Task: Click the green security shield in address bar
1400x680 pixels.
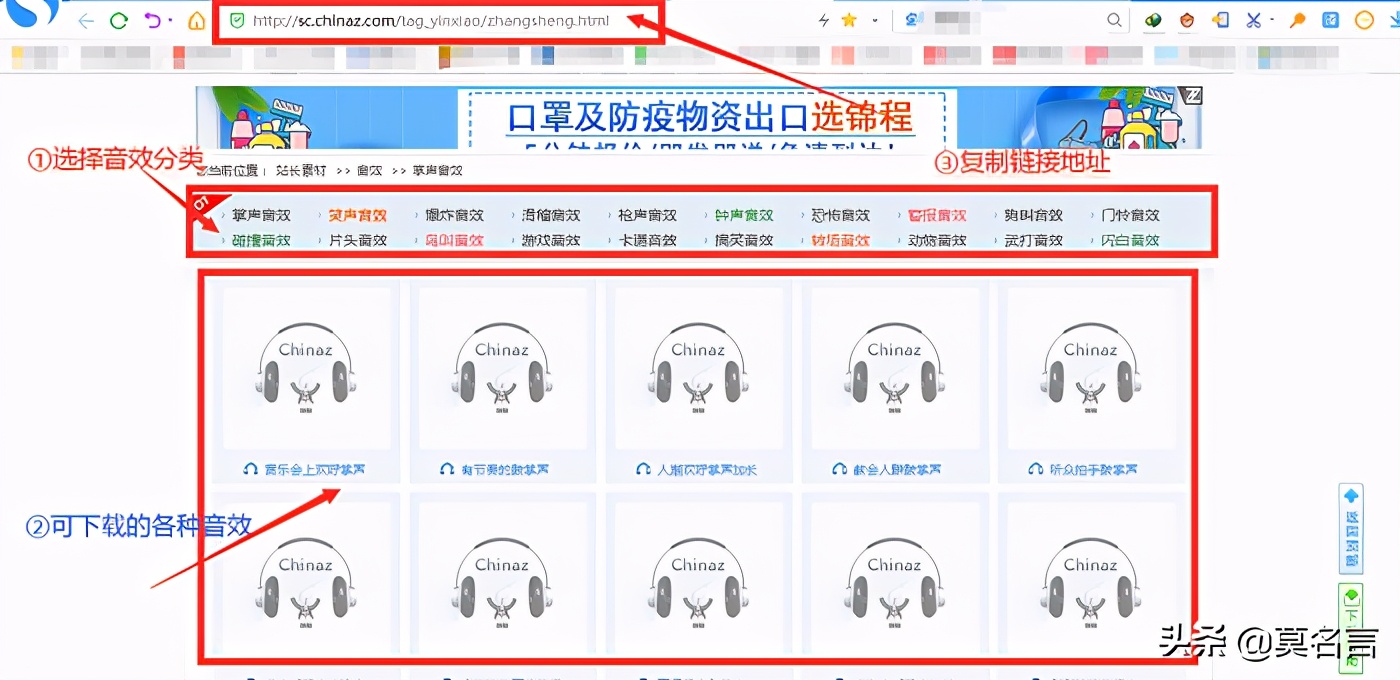Action: pyautogui.click(x=237, y=20)
